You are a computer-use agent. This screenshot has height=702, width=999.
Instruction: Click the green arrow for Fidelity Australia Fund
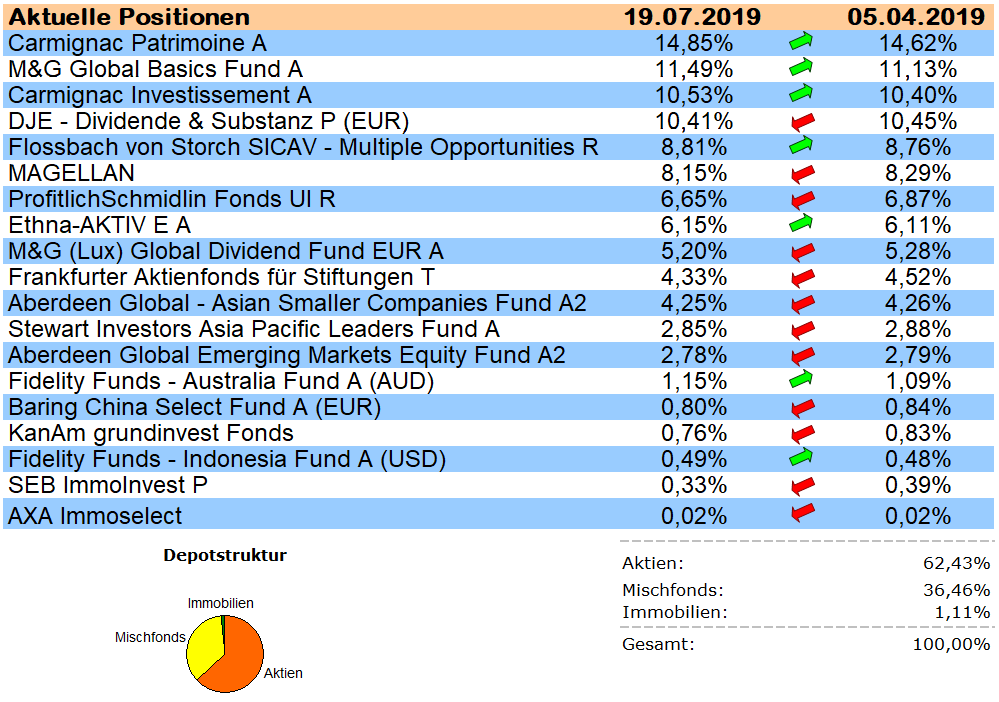(801, 380)
